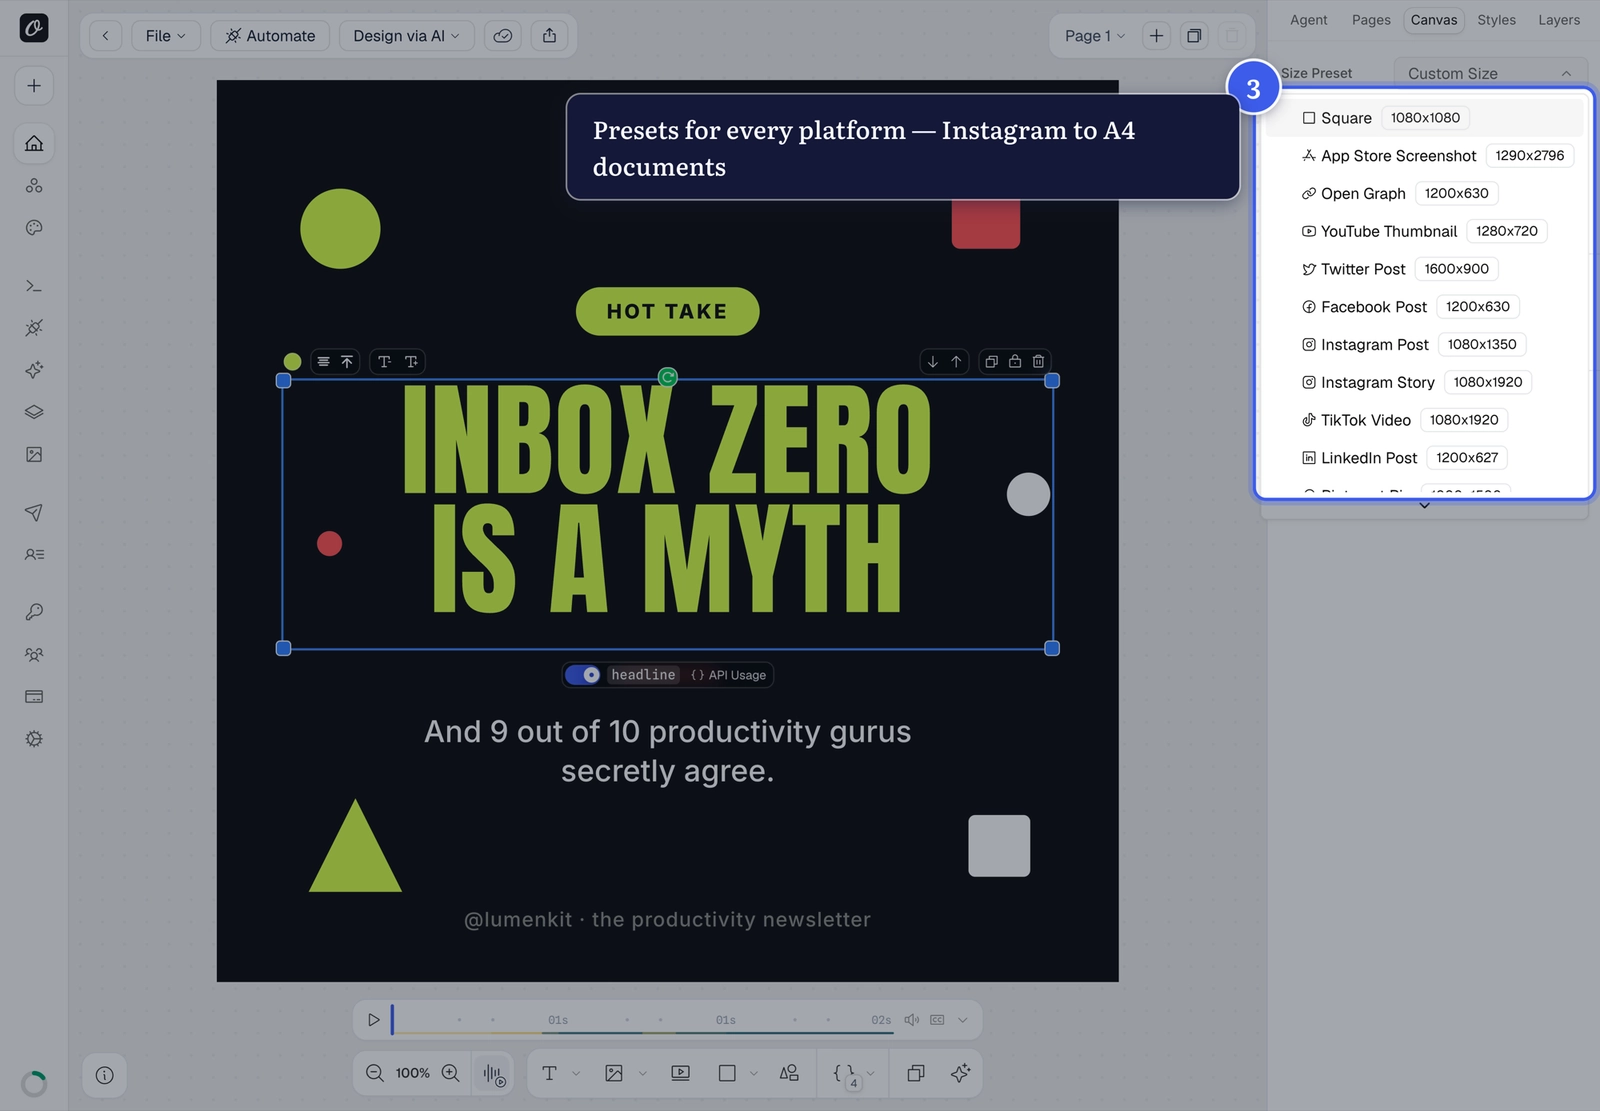Open settings gear in left sidebar

34,739
